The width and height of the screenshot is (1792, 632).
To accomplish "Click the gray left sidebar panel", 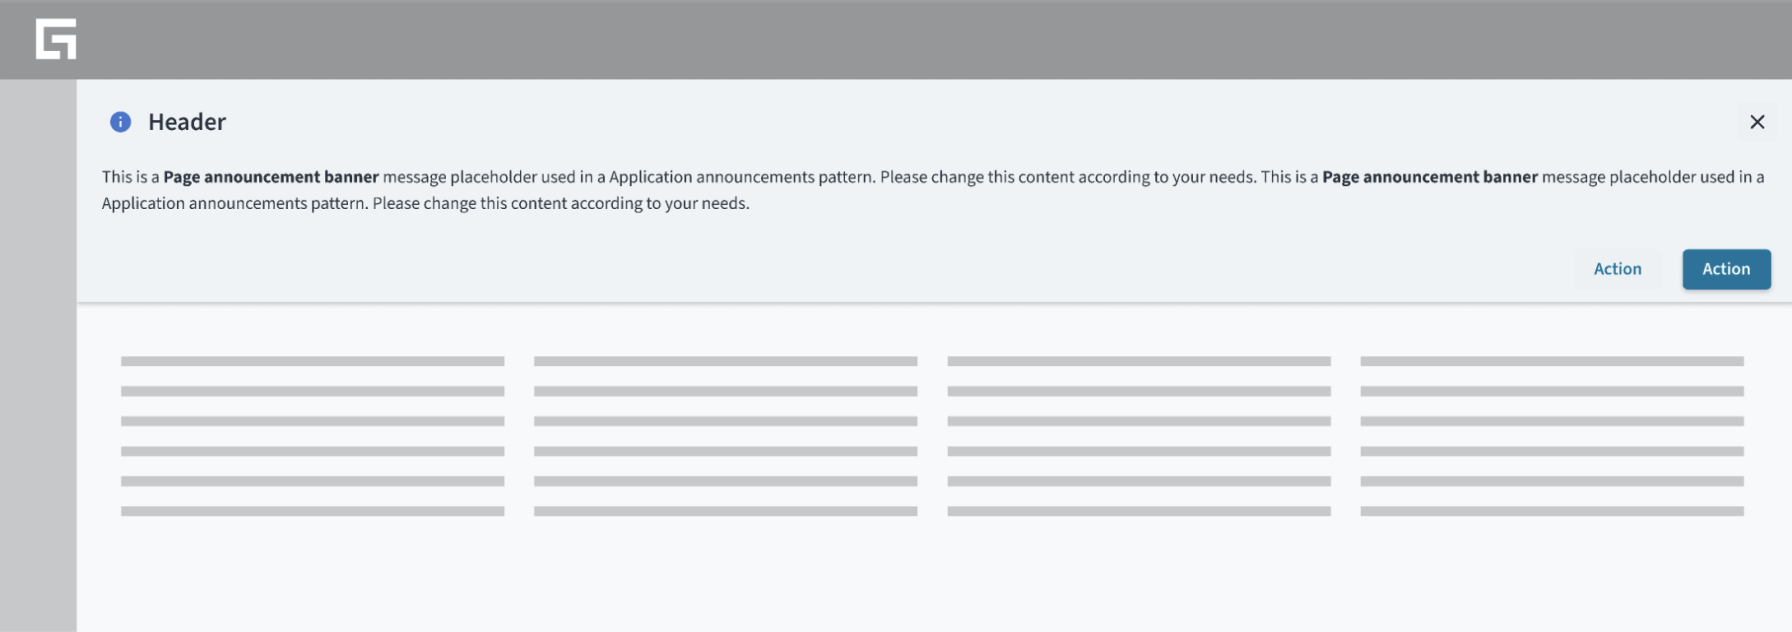I will (x=38, y=355).
